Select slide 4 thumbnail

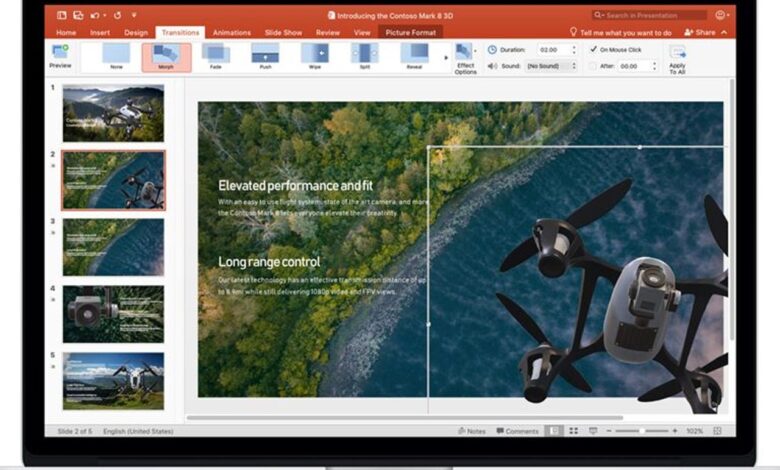(113, 314)
